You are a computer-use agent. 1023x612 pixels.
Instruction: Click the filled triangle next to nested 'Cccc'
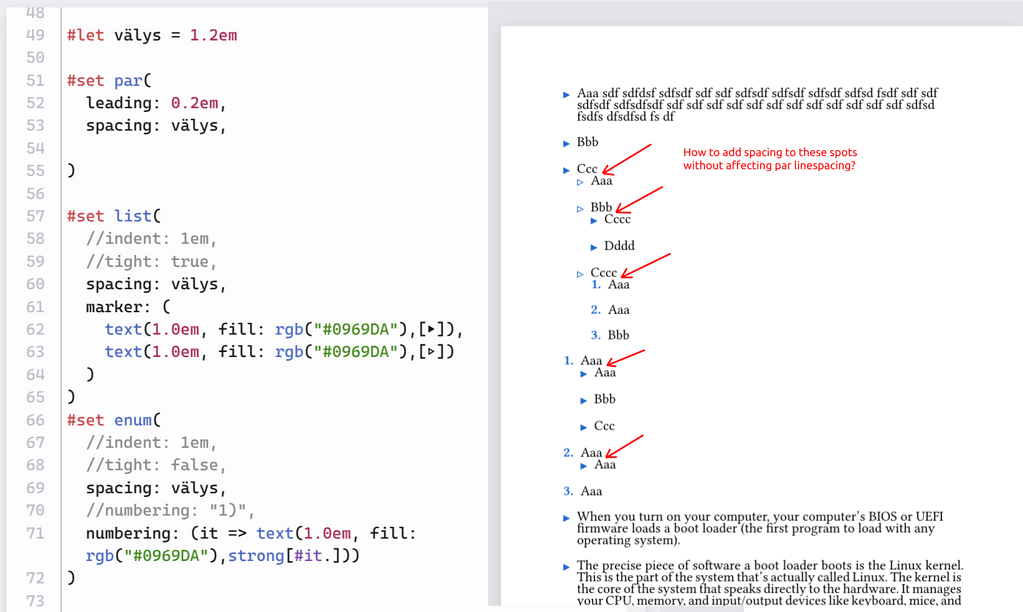[594, 219]
